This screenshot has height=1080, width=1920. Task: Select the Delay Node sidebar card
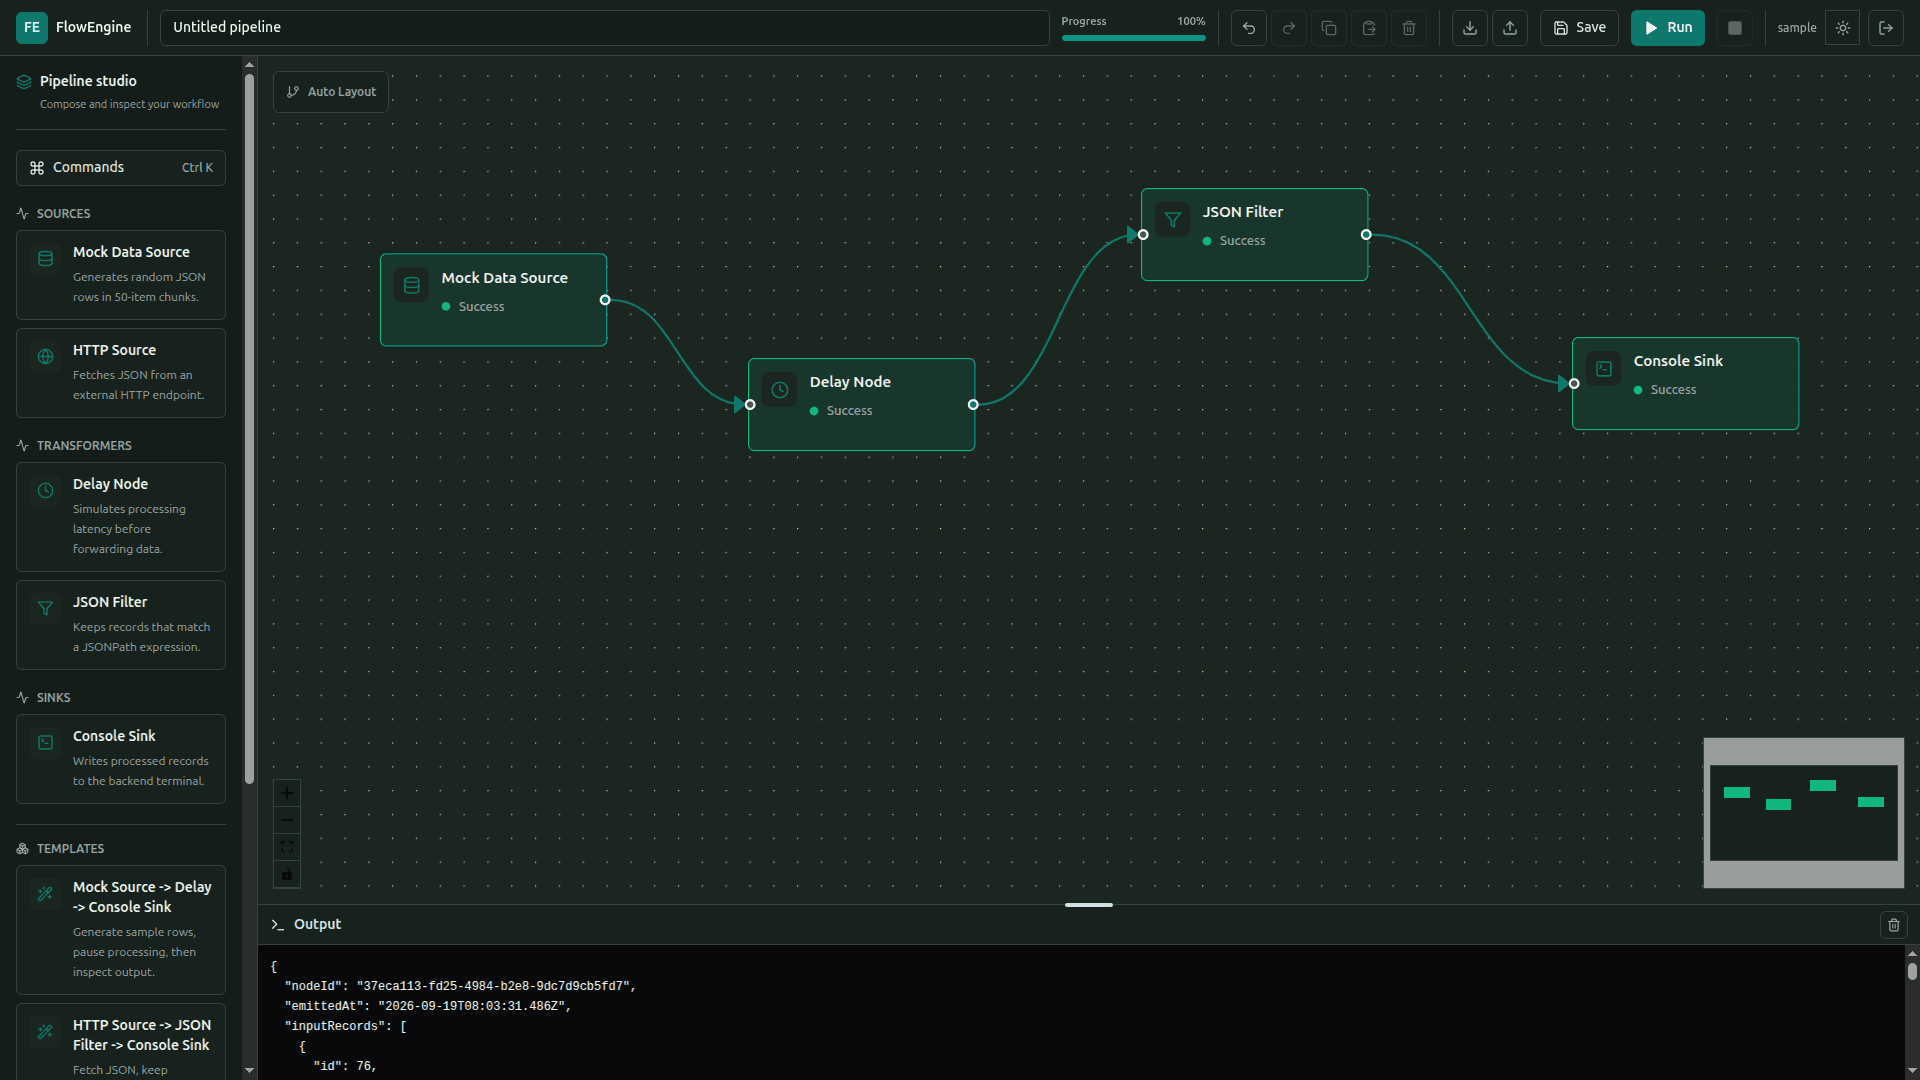click(121, 517)
